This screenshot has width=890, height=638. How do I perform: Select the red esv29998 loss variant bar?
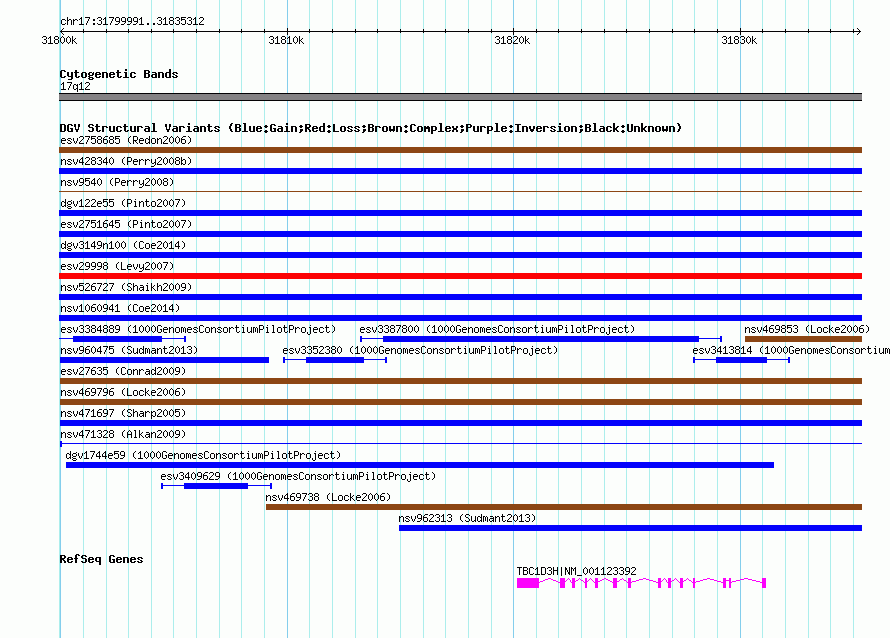pyautogui.click(x=460, y=276)
